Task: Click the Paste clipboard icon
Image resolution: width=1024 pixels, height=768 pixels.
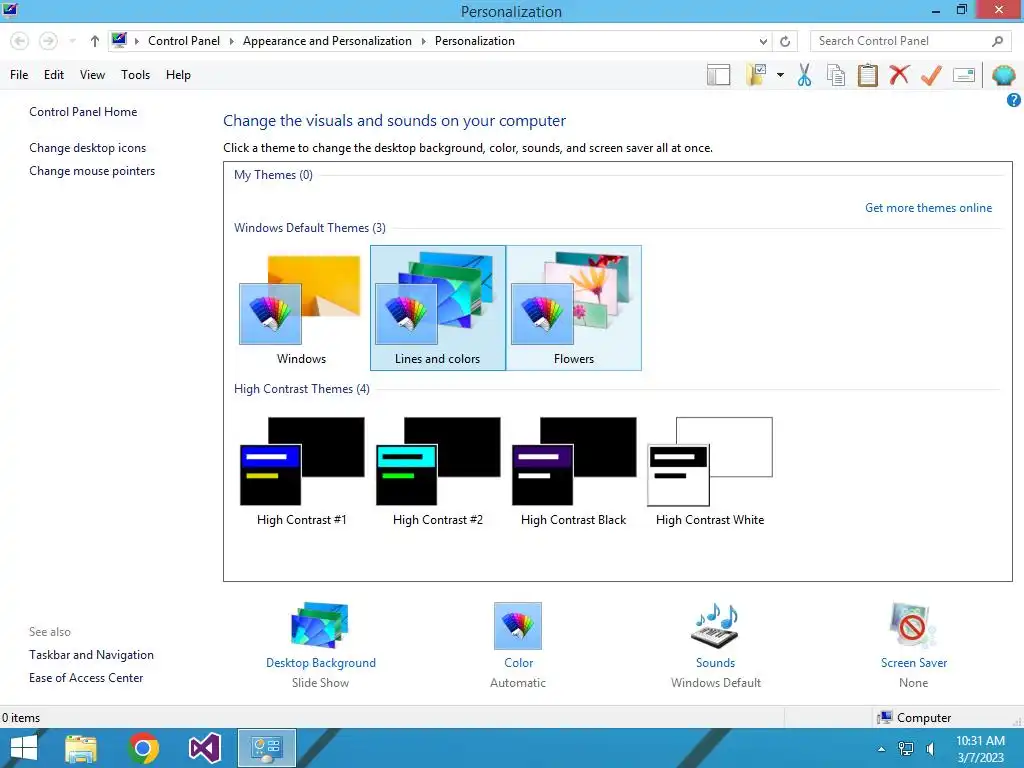Action: pyautogui.click(x=867, y=75)
